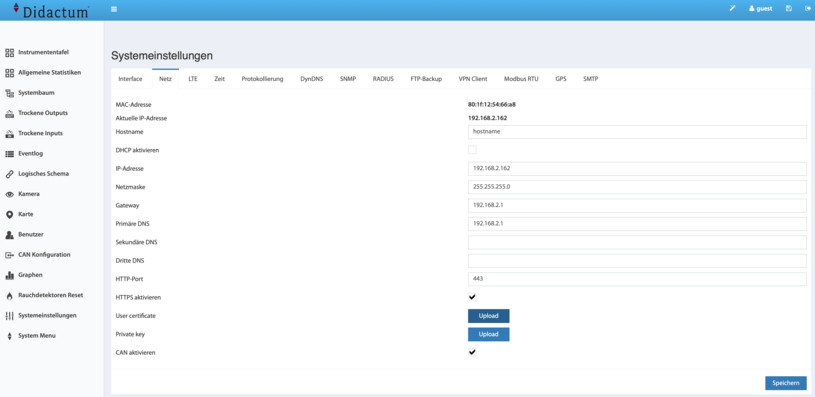This screenshot has height=397, width=815.
Task: Click the Dritte DNS input field
Action: 637,261
